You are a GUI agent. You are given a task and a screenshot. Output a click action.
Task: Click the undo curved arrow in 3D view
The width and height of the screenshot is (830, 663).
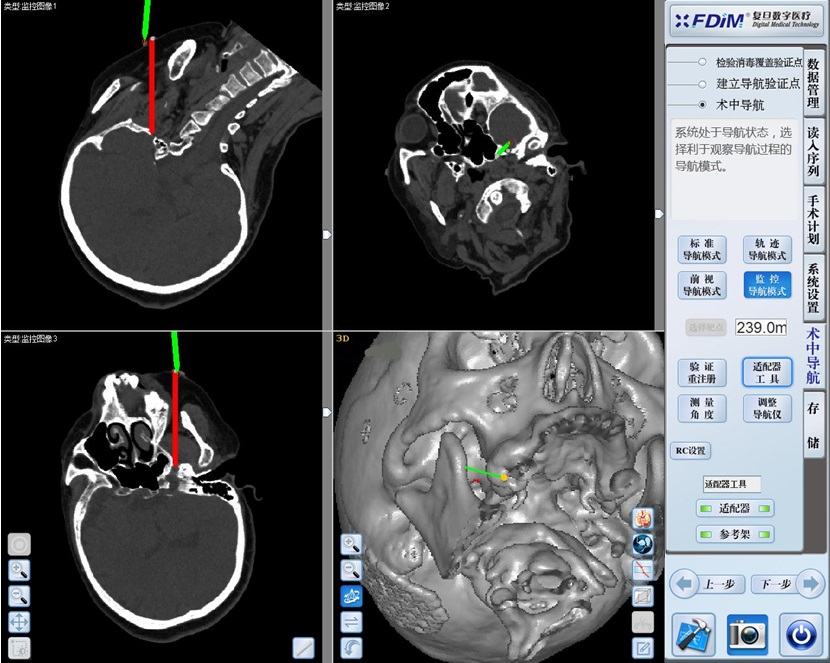(351, 648)
